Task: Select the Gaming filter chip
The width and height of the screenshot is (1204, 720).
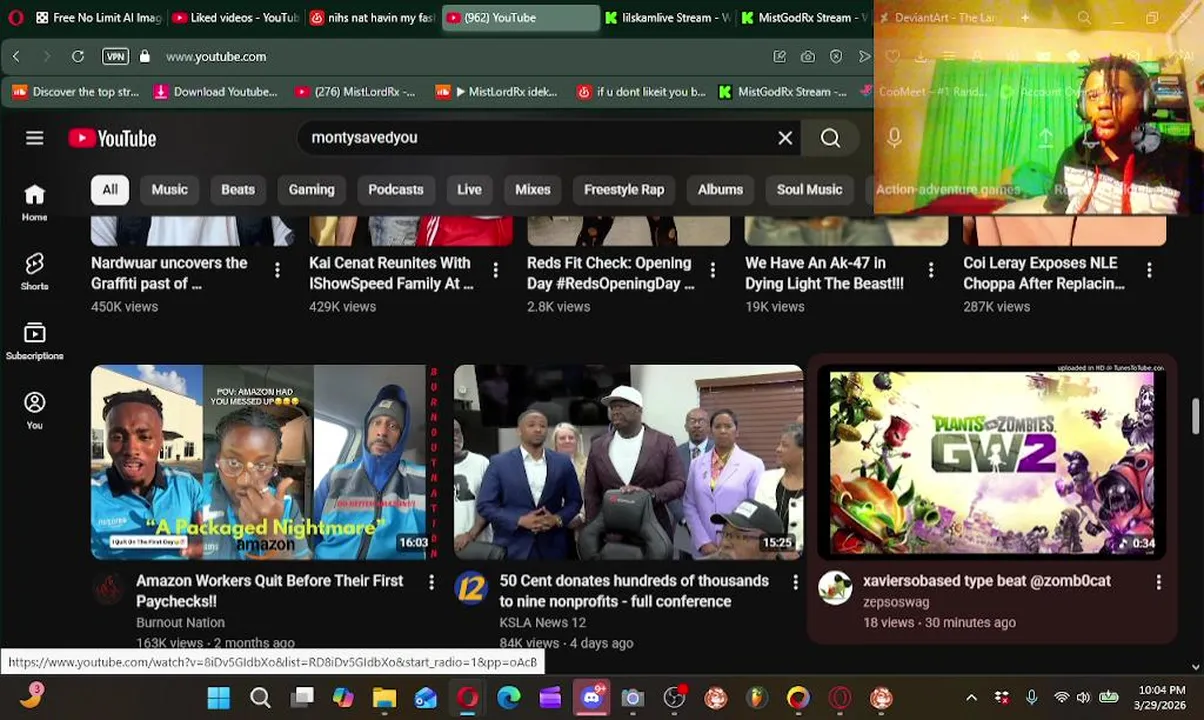Action: [312, 189]
